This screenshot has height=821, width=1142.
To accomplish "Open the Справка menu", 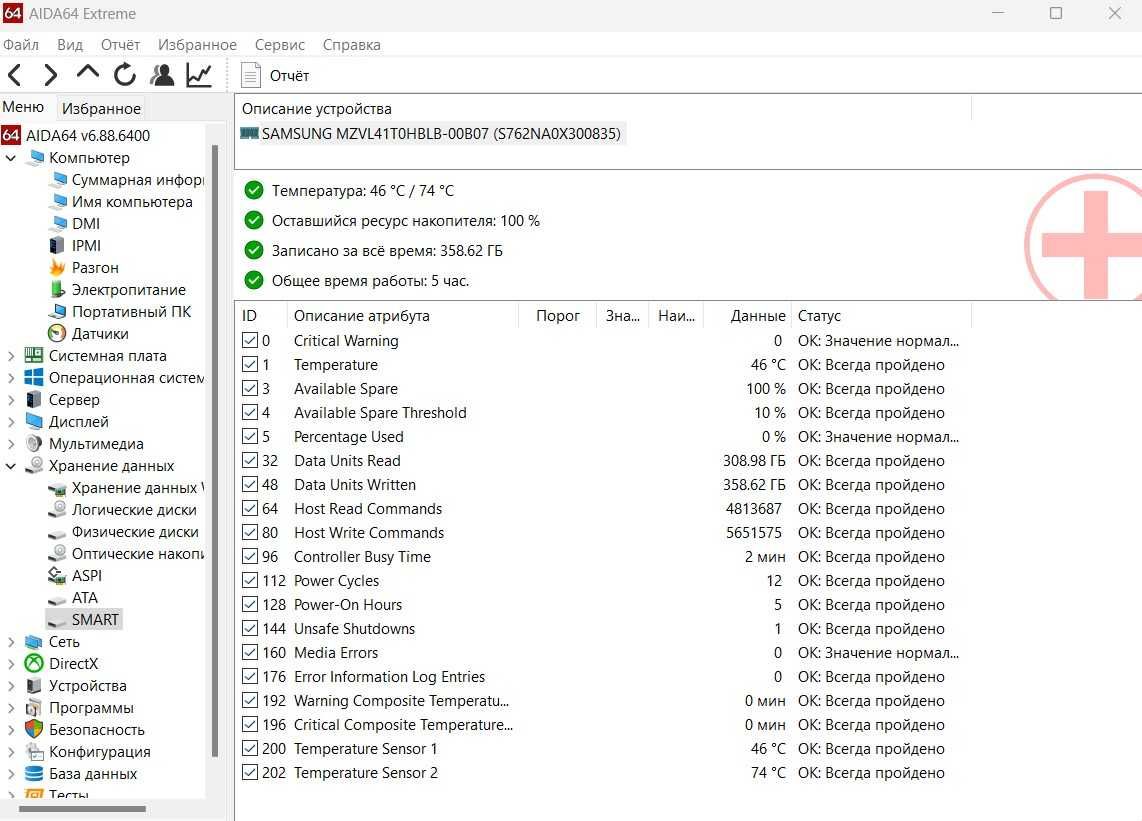I will coord(352,44).
